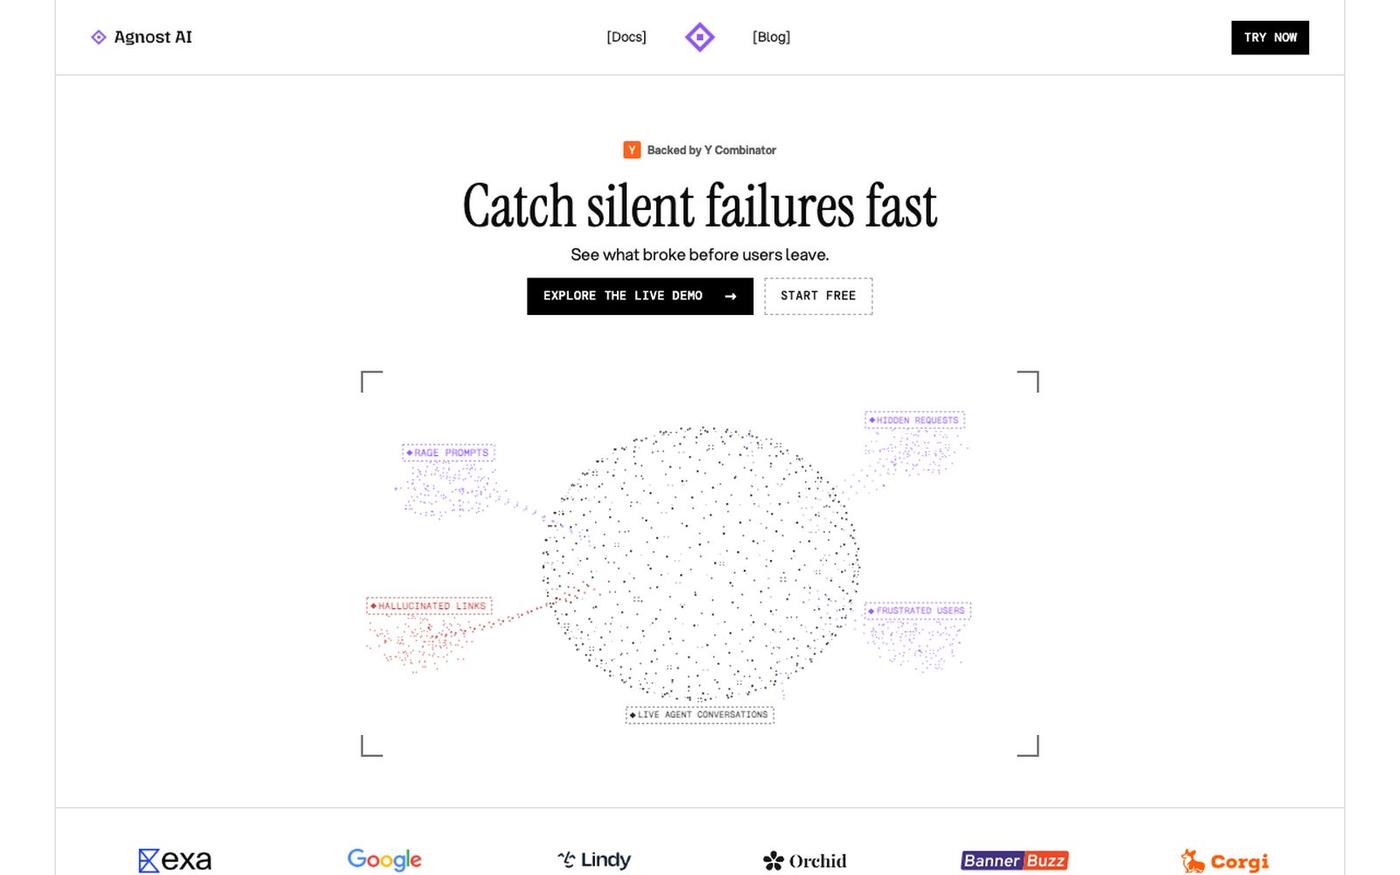Click Explore the Live Demo button
This screenshot has height=875, width=1400.
(x=640, y=296)
